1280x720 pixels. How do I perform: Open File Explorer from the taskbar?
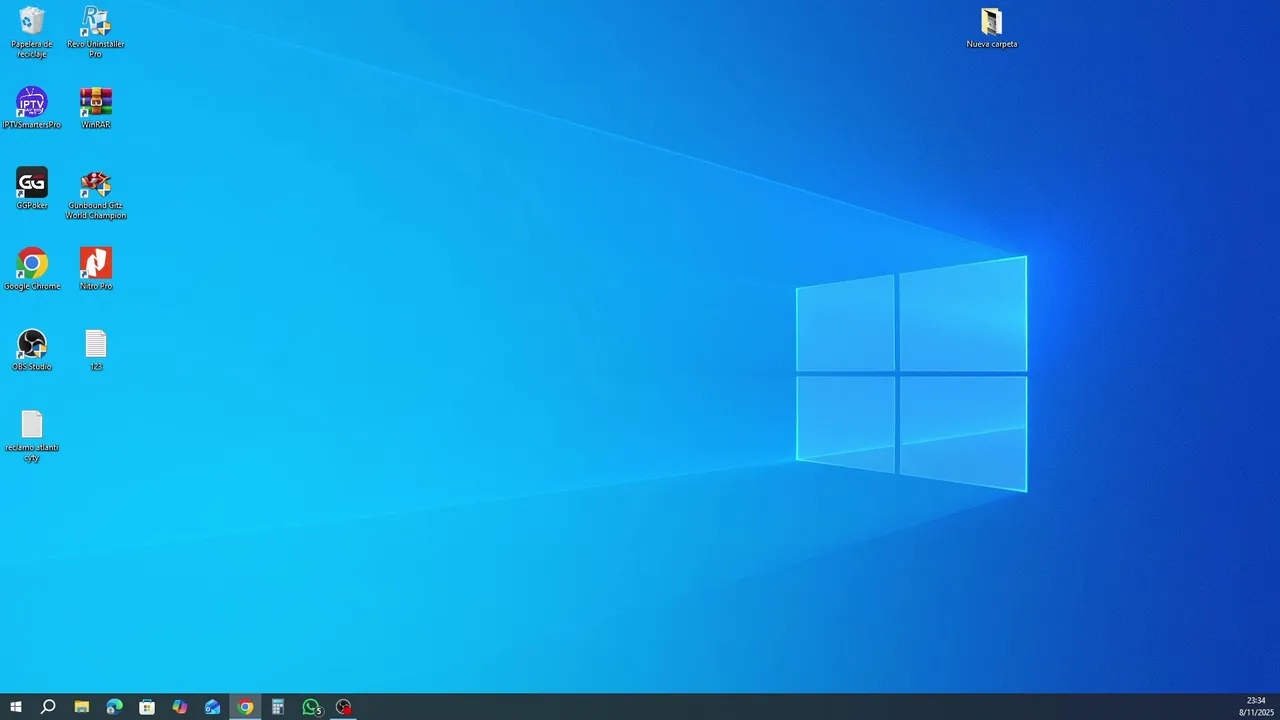coord(82,707)
